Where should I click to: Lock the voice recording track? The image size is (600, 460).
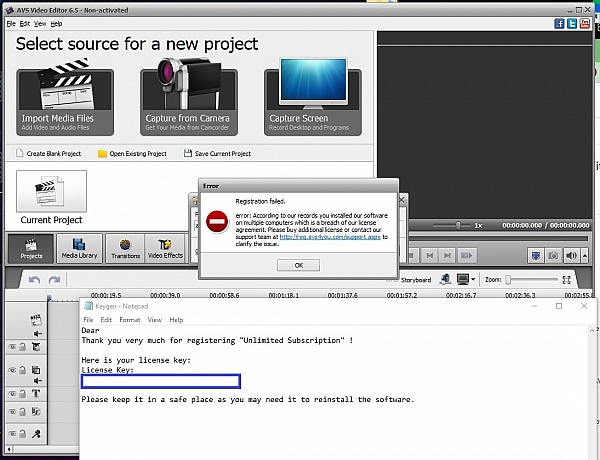coord(23,434)
